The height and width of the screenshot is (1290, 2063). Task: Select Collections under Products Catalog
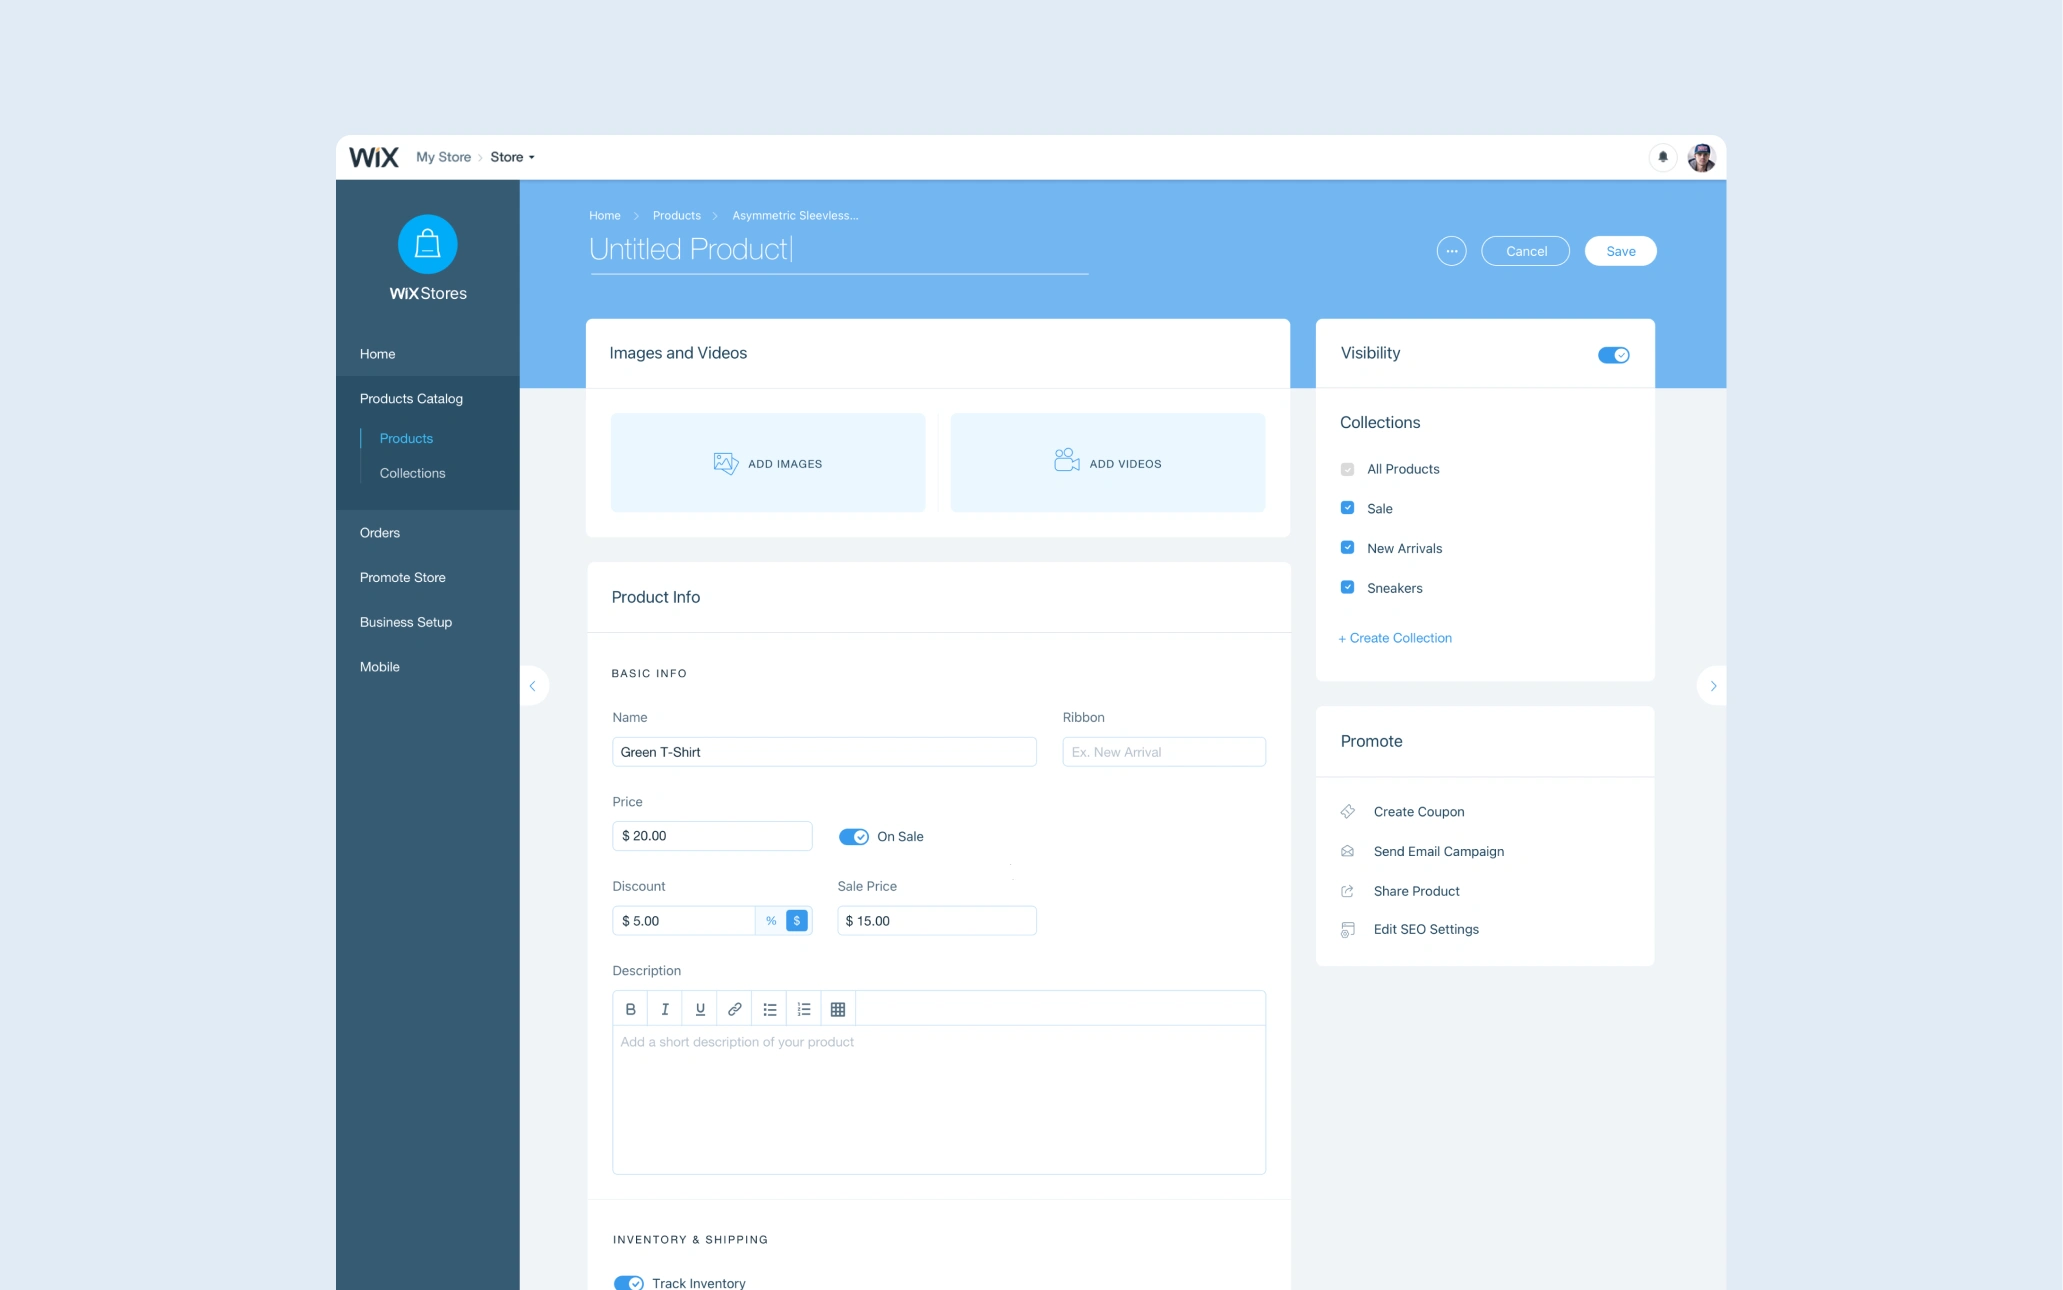[x=412, y=473]
